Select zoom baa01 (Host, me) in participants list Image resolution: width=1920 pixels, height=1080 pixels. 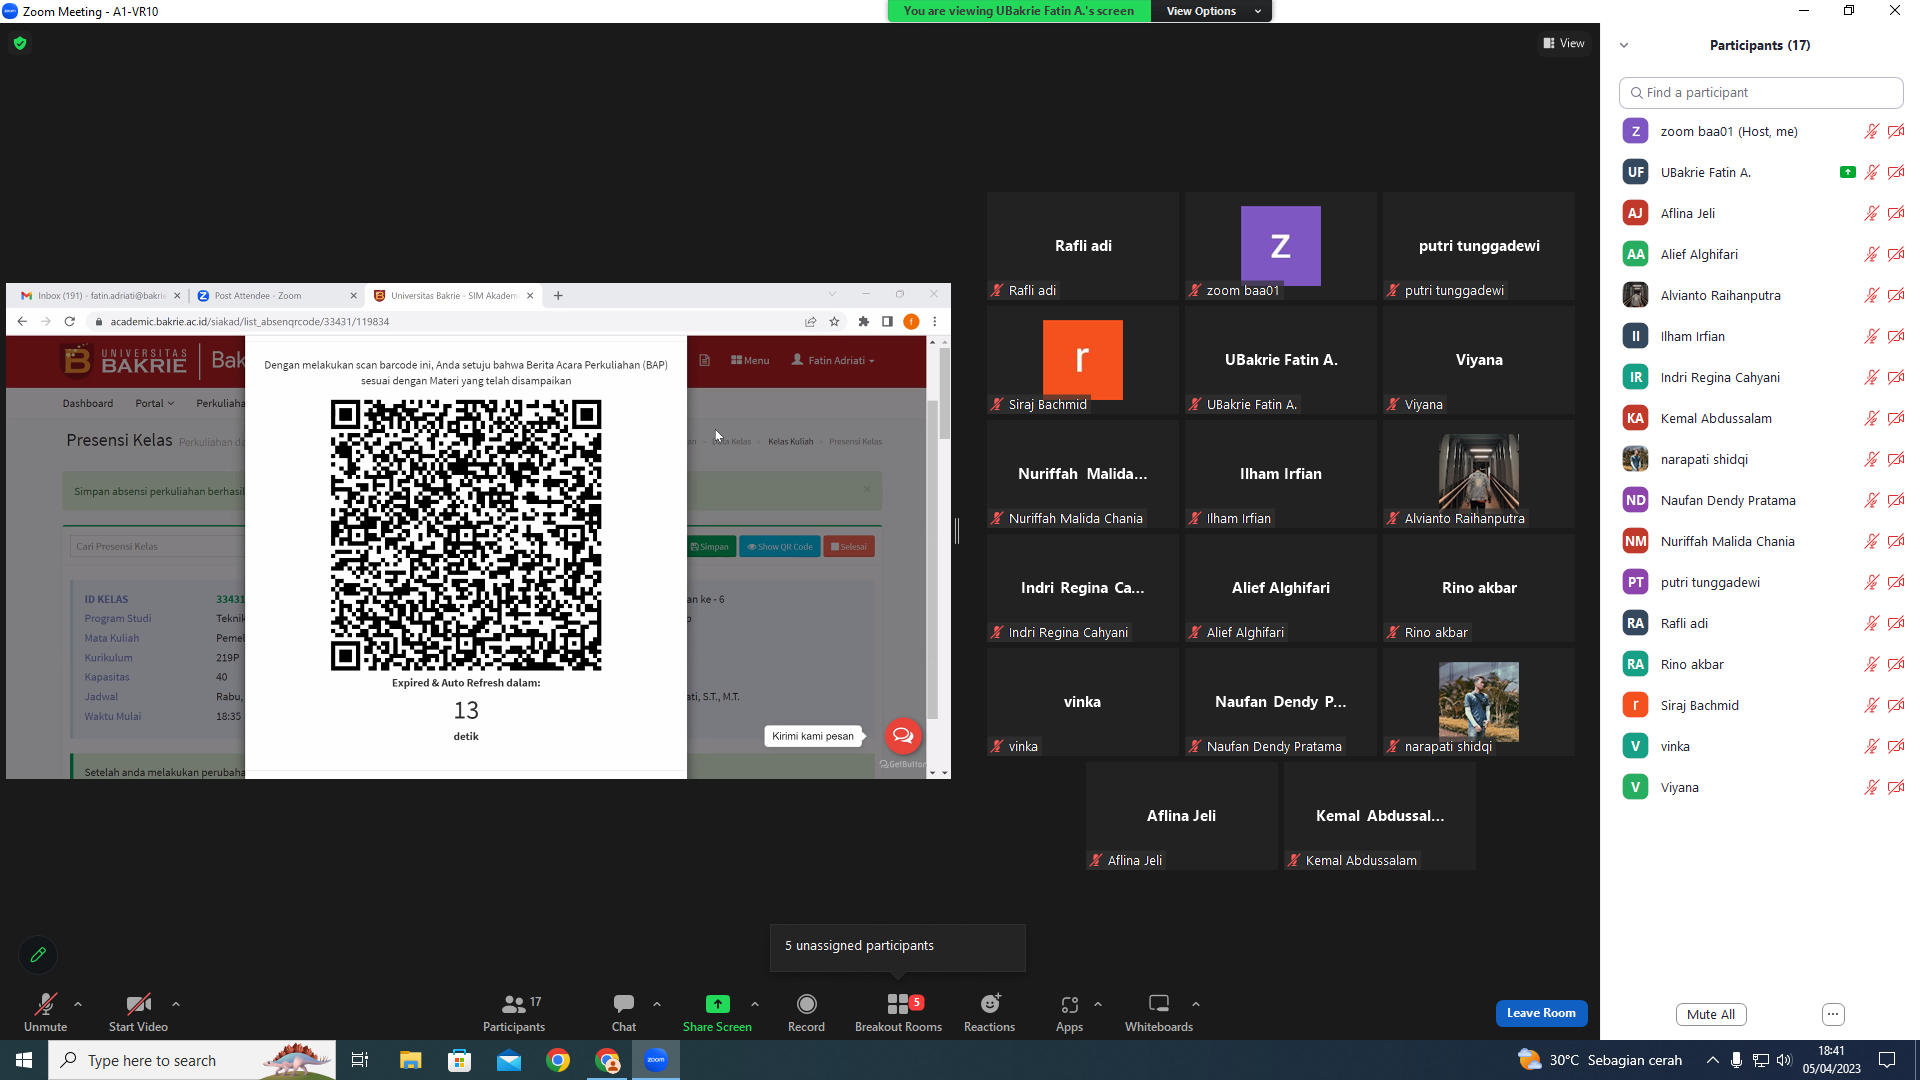coord(1761,131)
